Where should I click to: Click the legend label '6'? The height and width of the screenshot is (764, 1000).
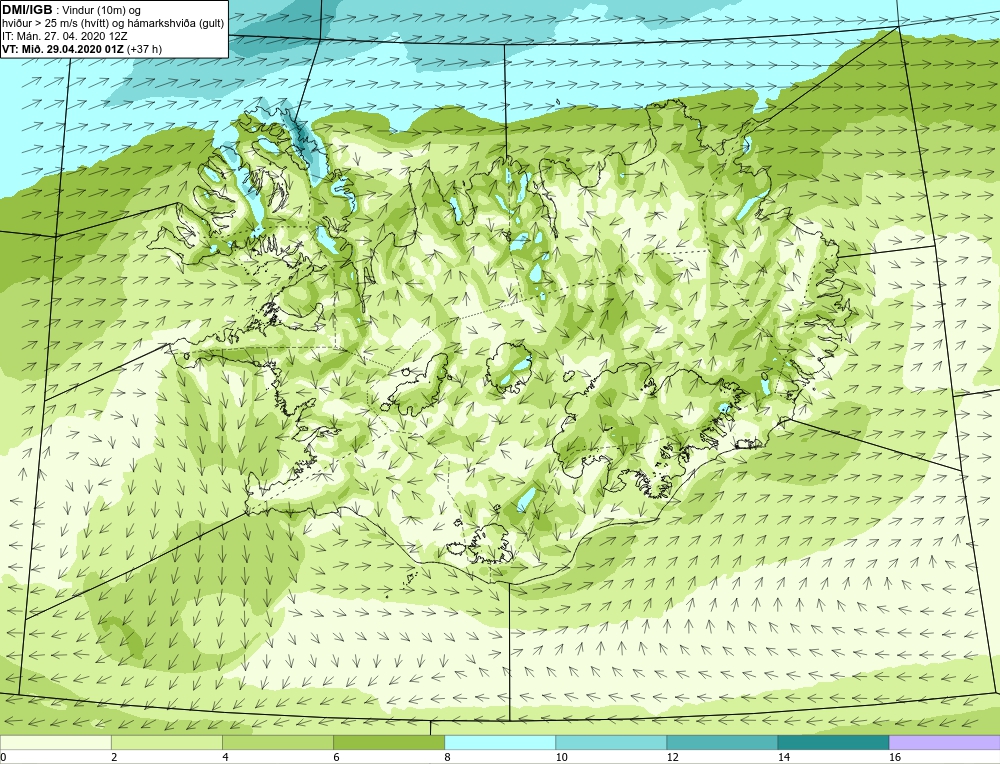336,757
